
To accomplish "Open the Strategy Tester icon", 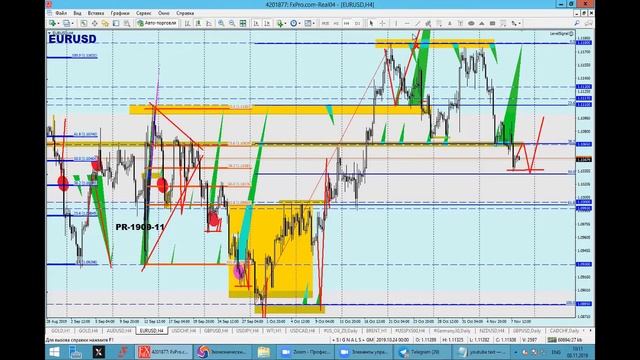I will pos(127,23).
